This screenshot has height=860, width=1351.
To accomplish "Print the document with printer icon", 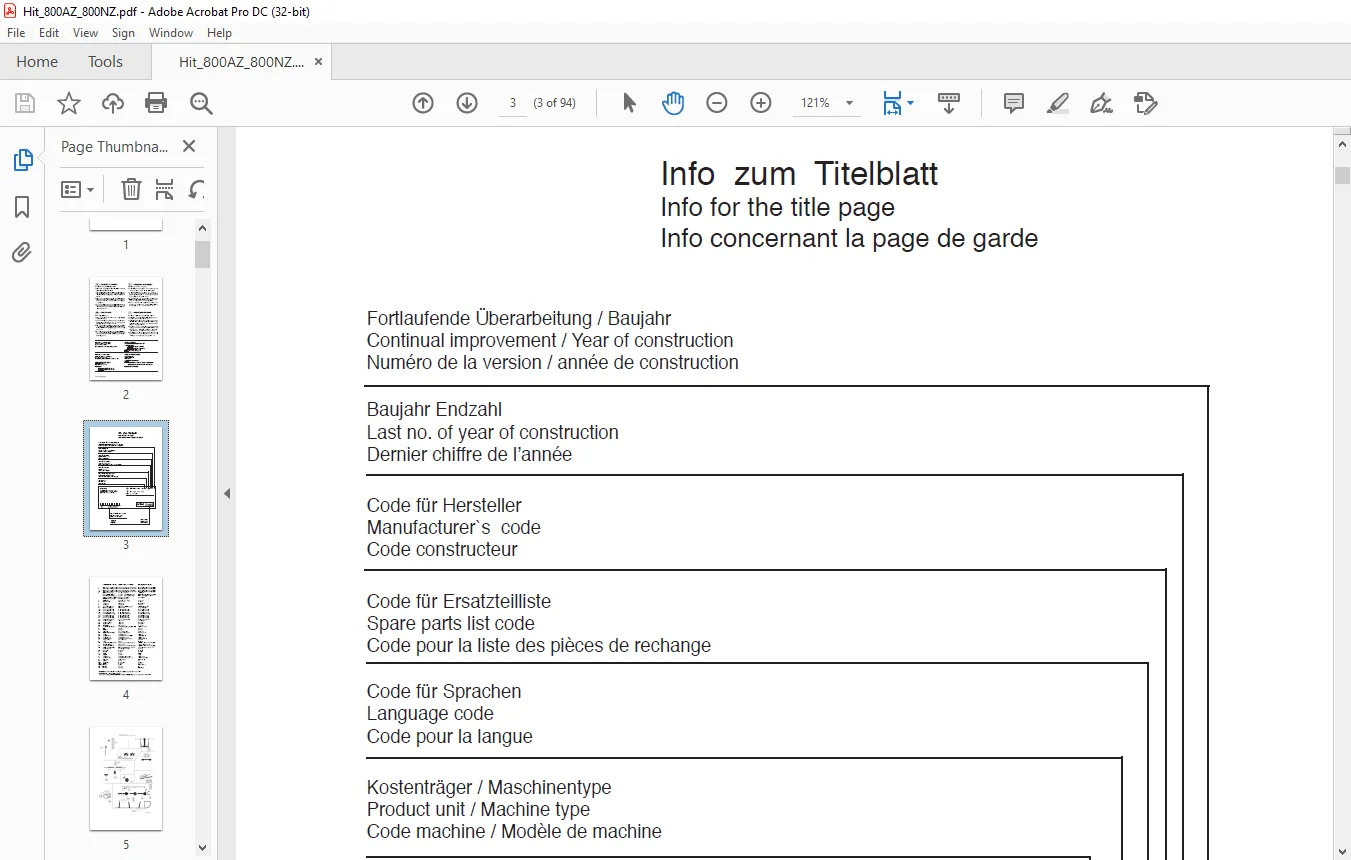I will pos(156,103).
